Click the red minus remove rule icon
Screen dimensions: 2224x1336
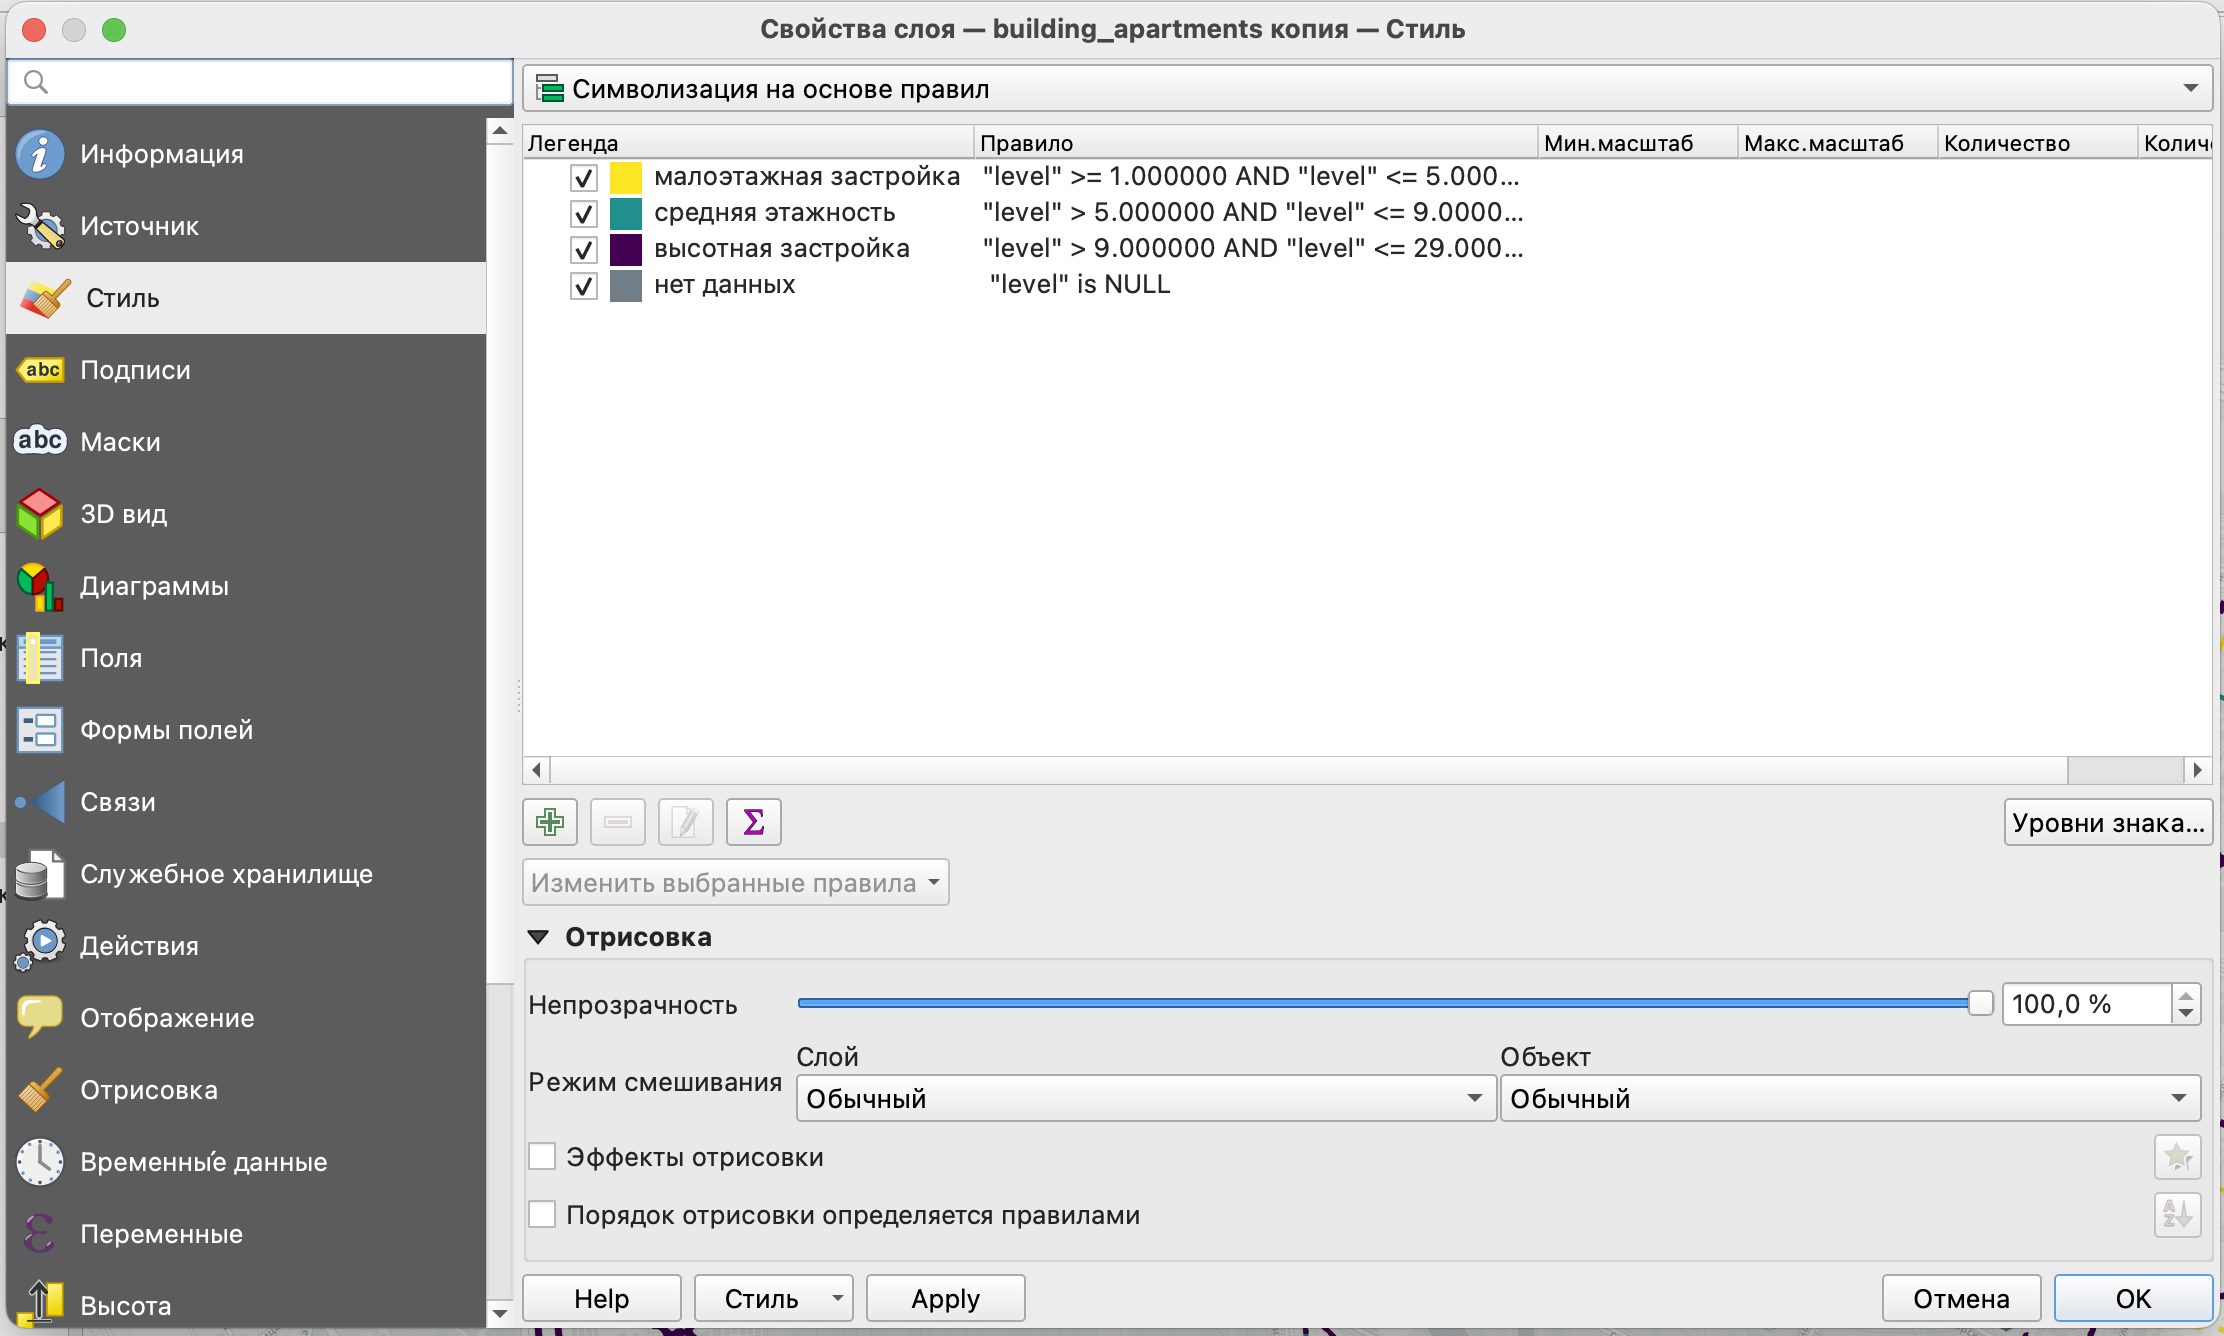(617, 822)
